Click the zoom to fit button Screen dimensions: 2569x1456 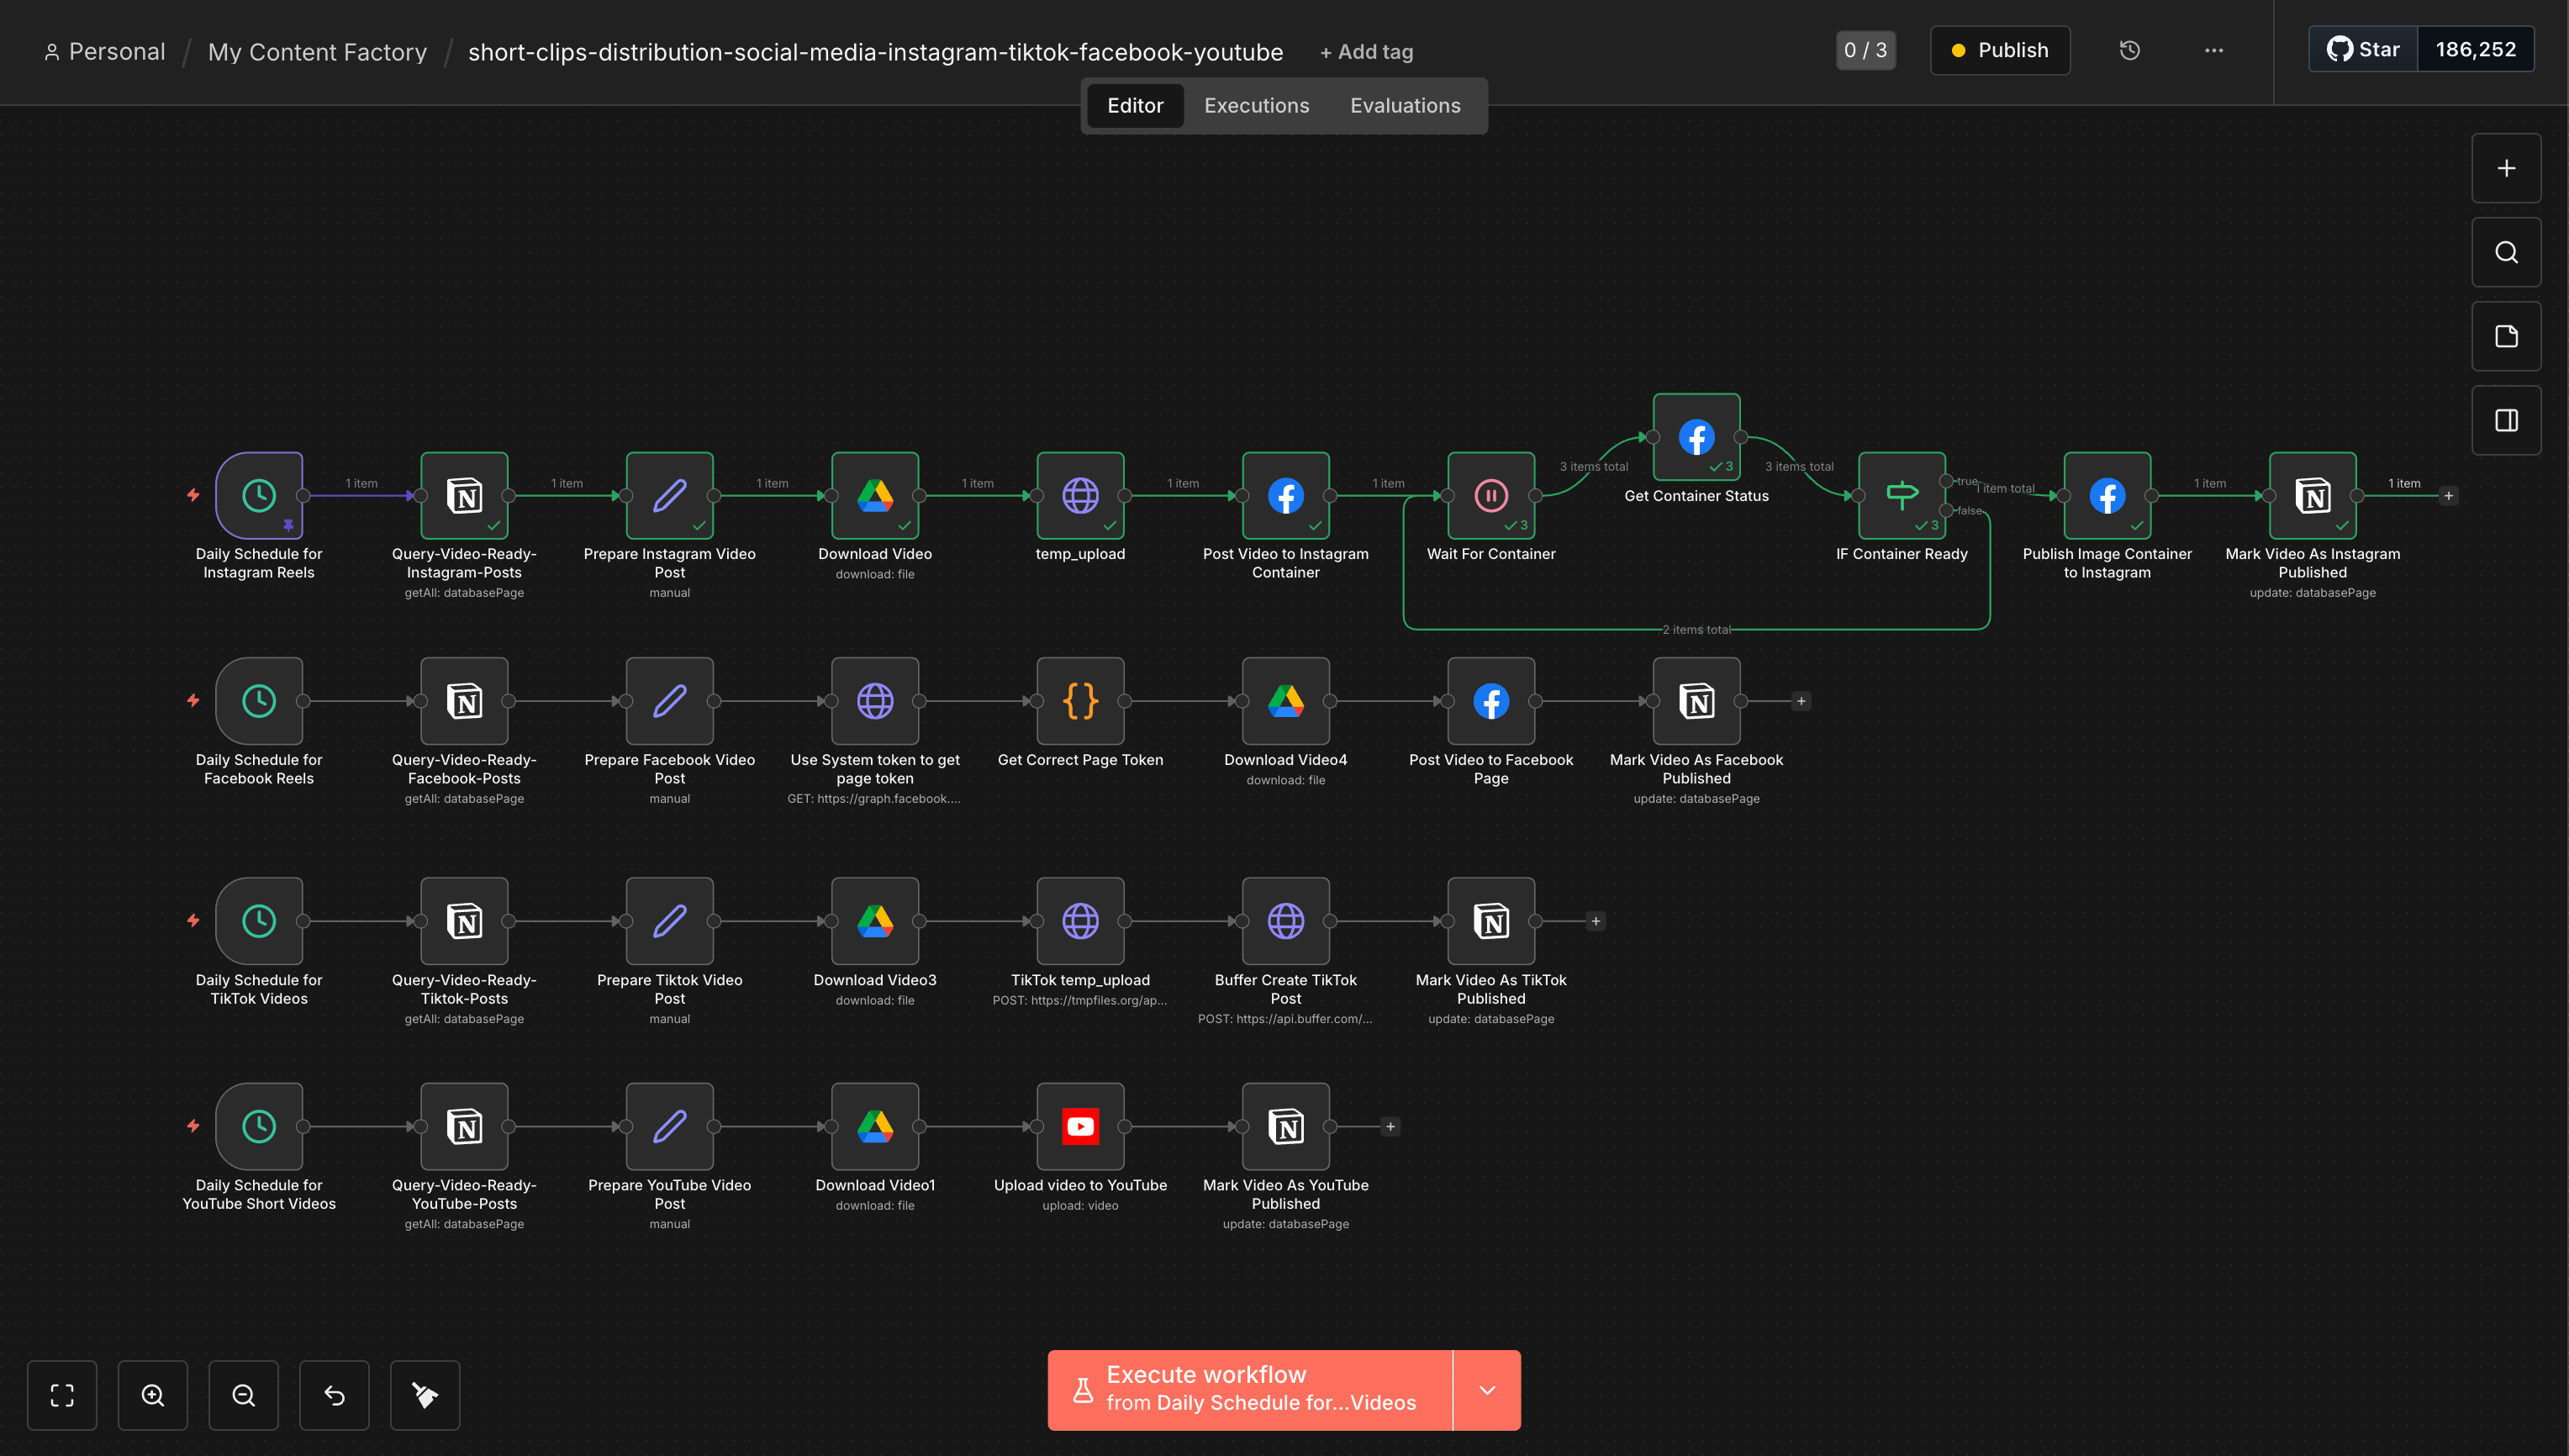coord(62,1395)
